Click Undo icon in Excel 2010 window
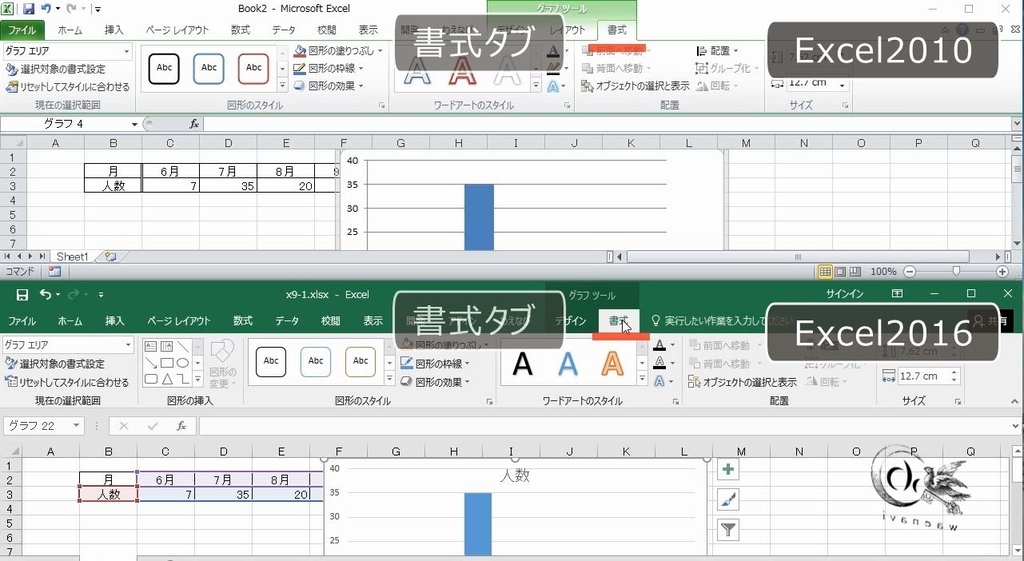 click(x=46, y=8)
